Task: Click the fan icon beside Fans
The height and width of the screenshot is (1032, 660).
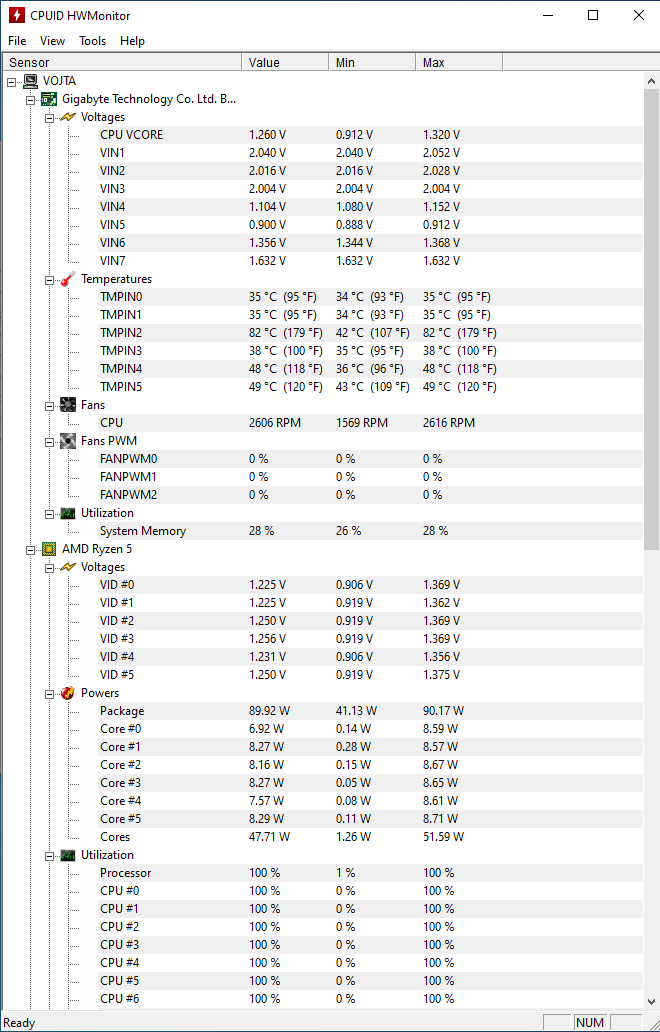Action: (68, 405)
